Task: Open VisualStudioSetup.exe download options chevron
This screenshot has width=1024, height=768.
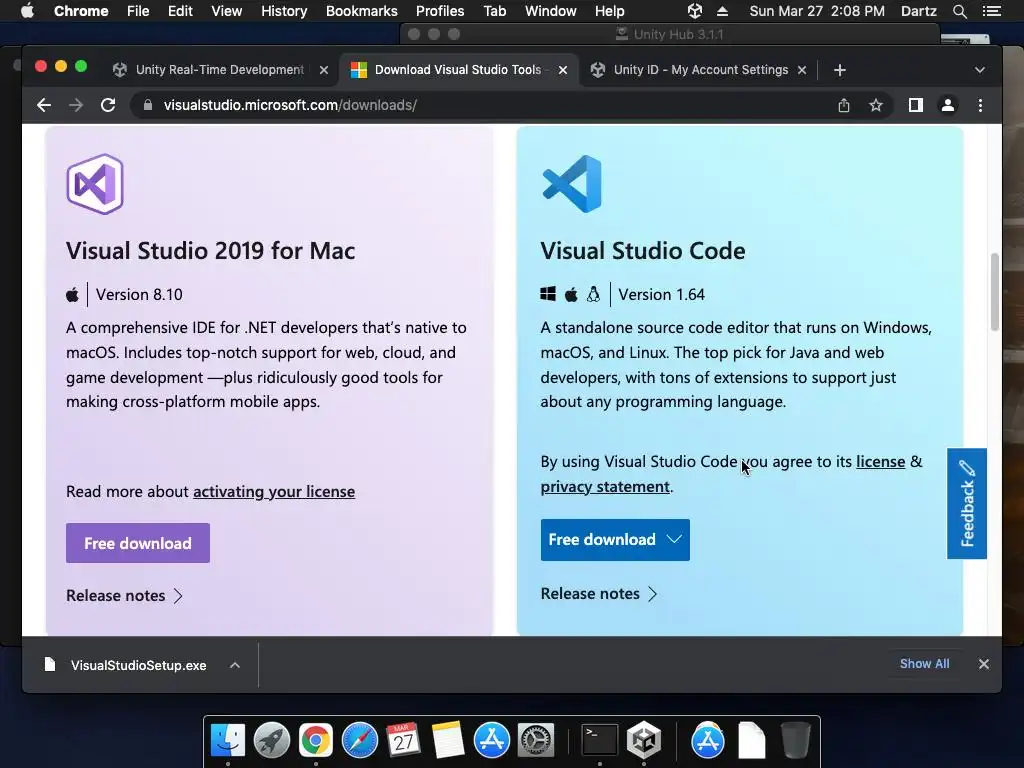Action: 235,665
